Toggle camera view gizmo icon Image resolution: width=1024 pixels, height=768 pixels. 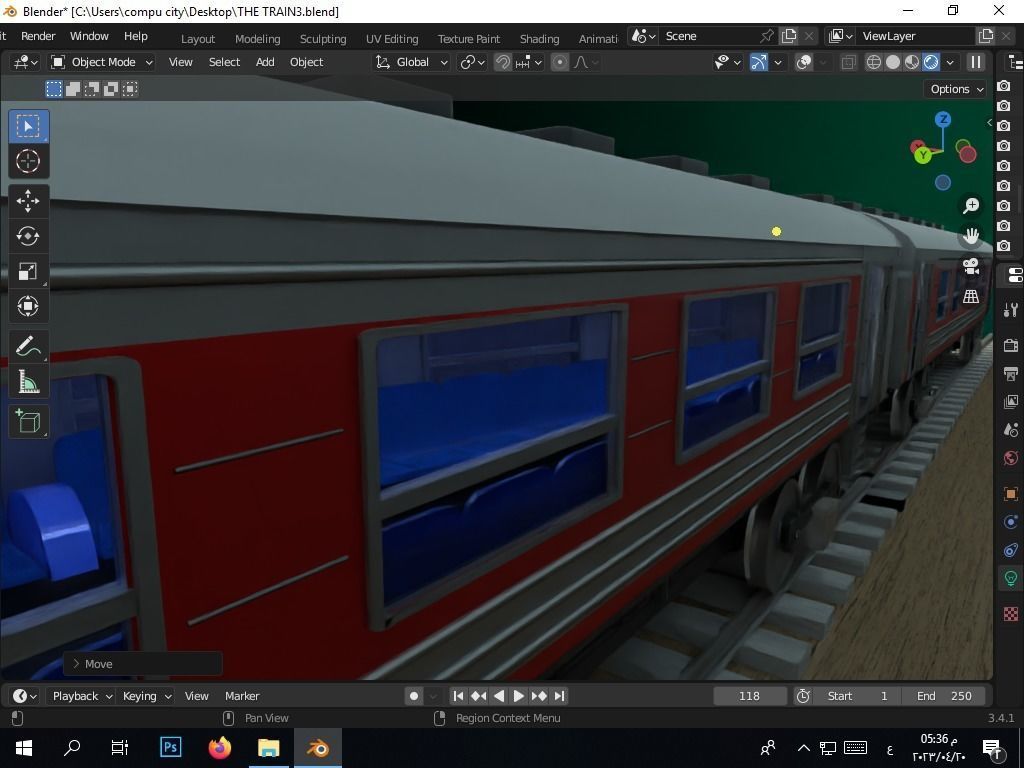click(971, 266)
